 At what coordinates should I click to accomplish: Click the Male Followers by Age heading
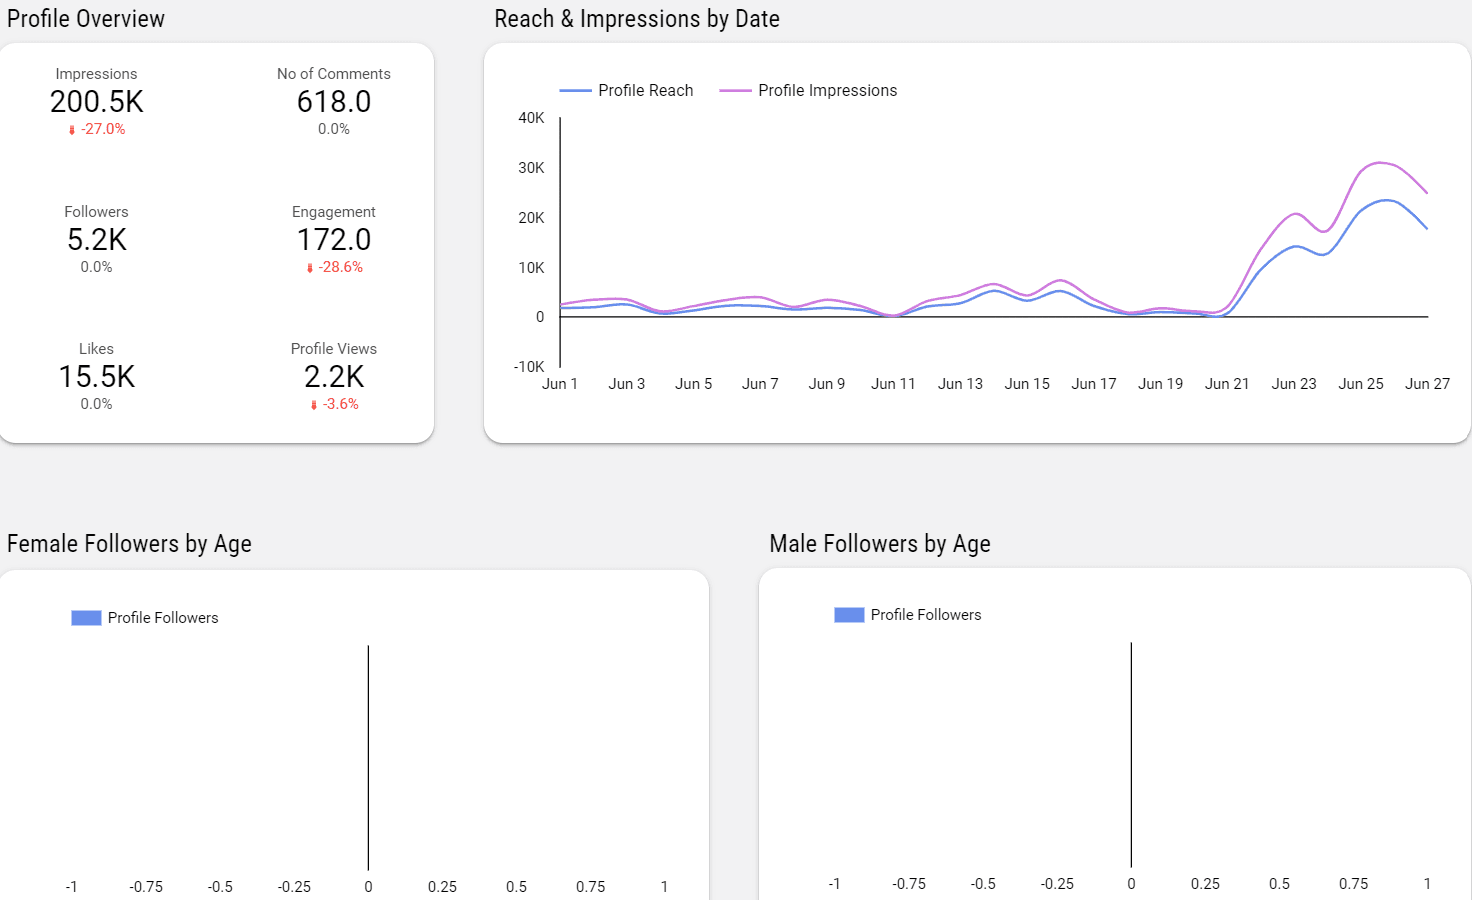(x=880, y=544)
